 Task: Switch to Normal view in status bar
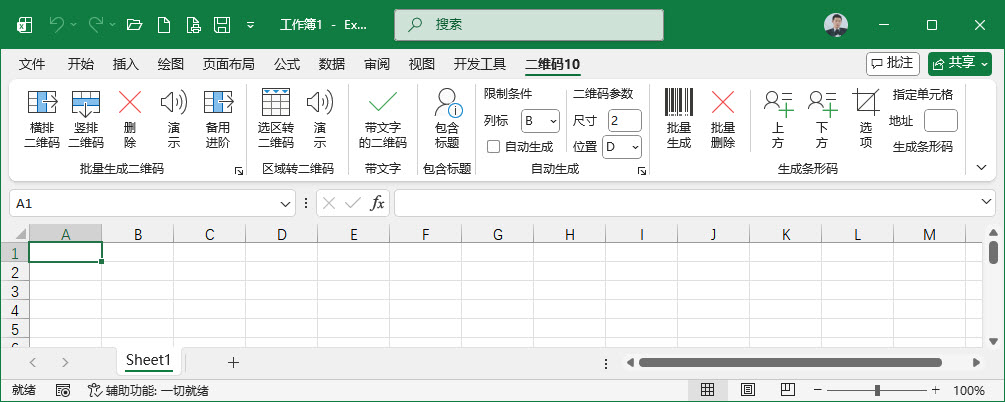tap(707, 390)
